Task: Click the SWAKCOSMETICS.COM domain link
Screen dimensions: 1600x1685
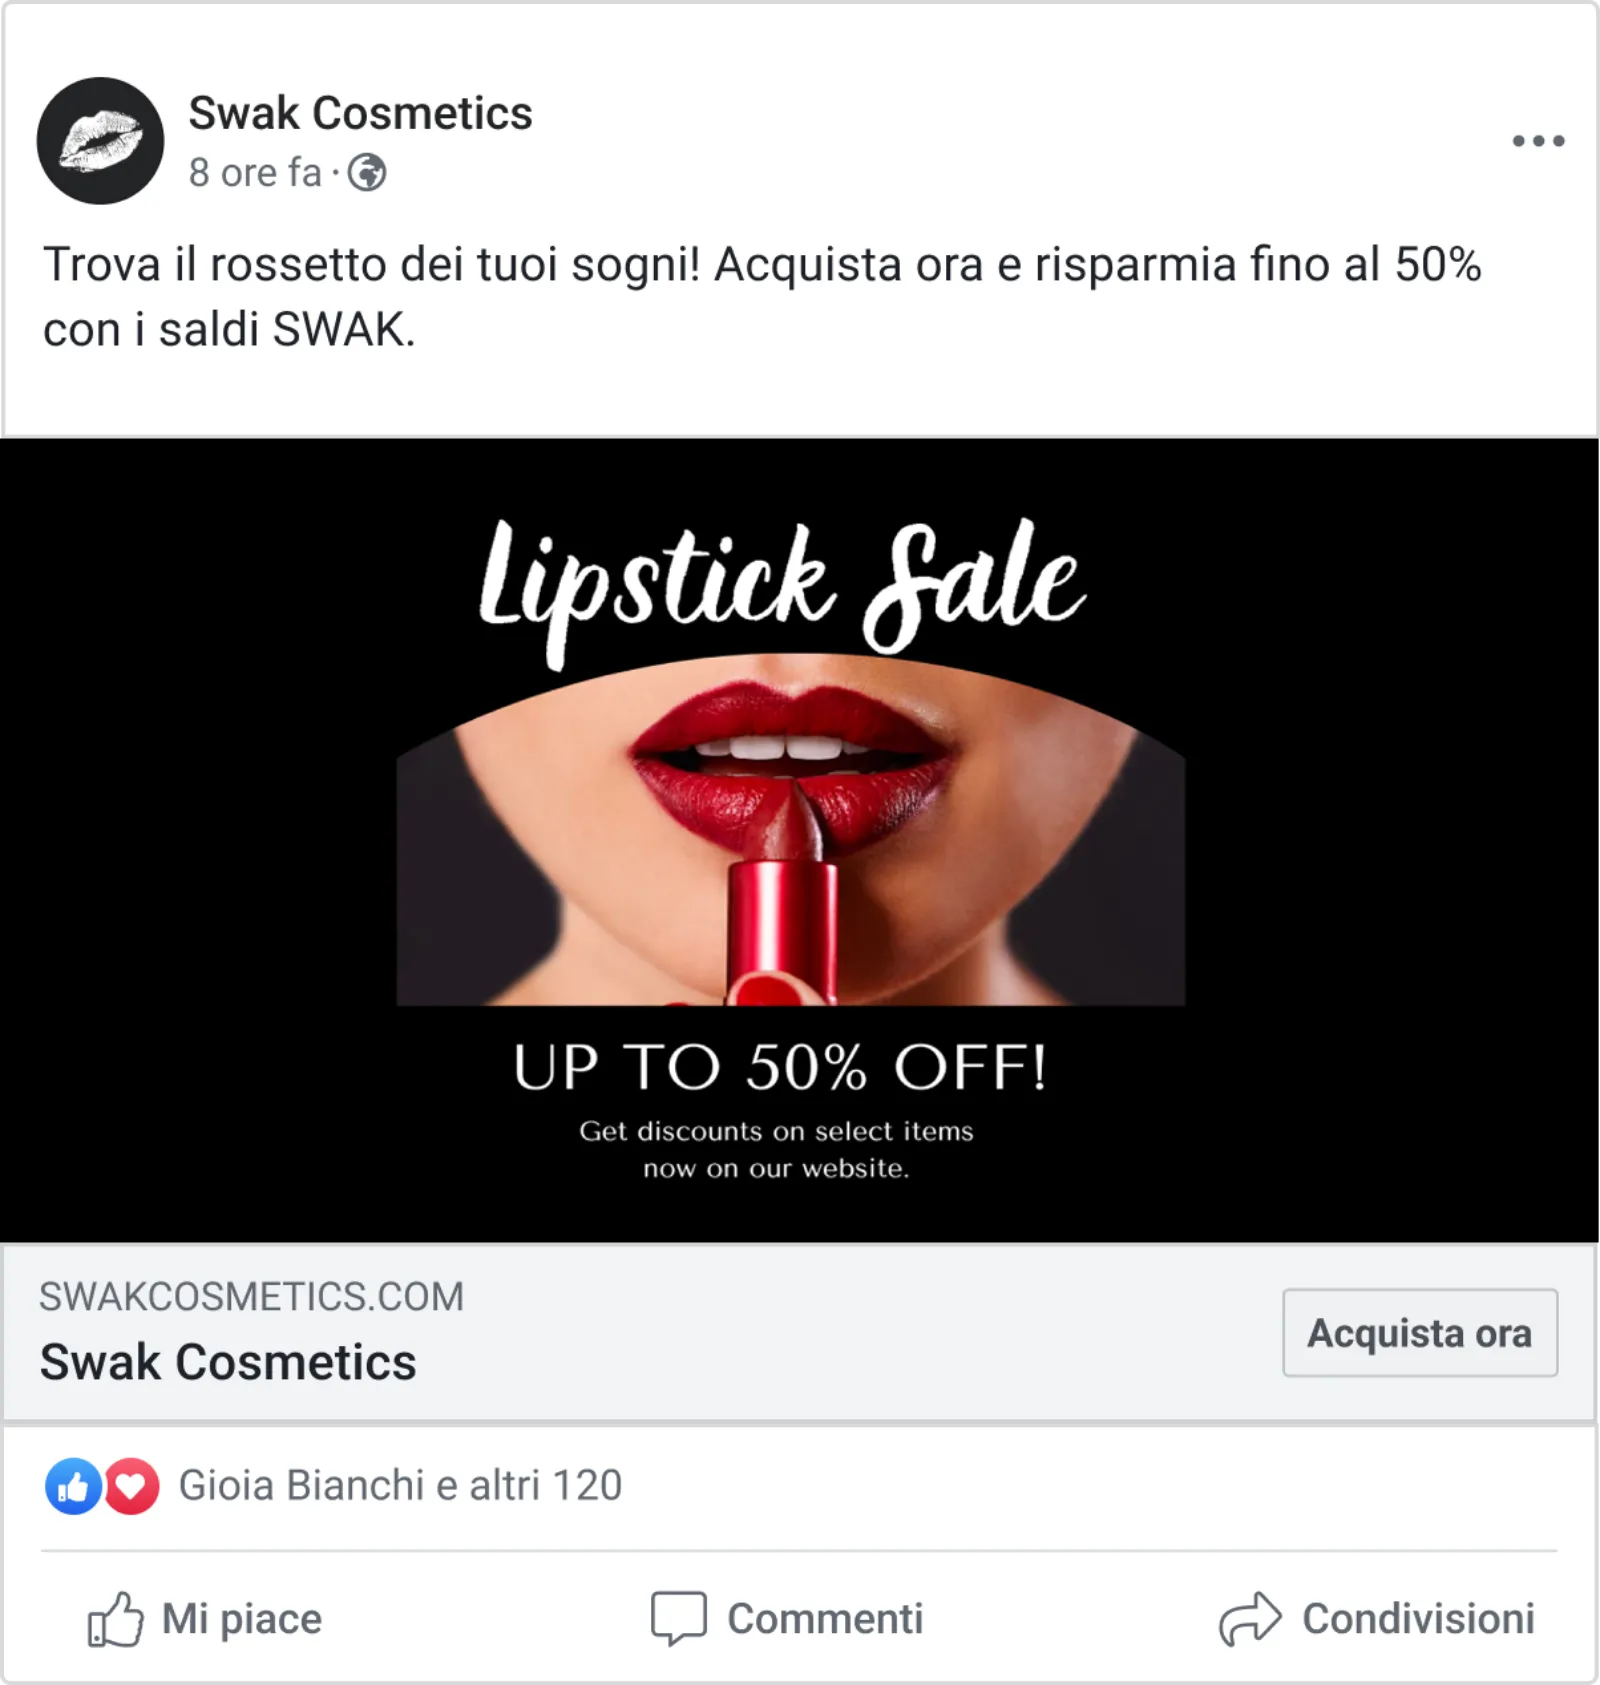Action: coord(252,1297)
